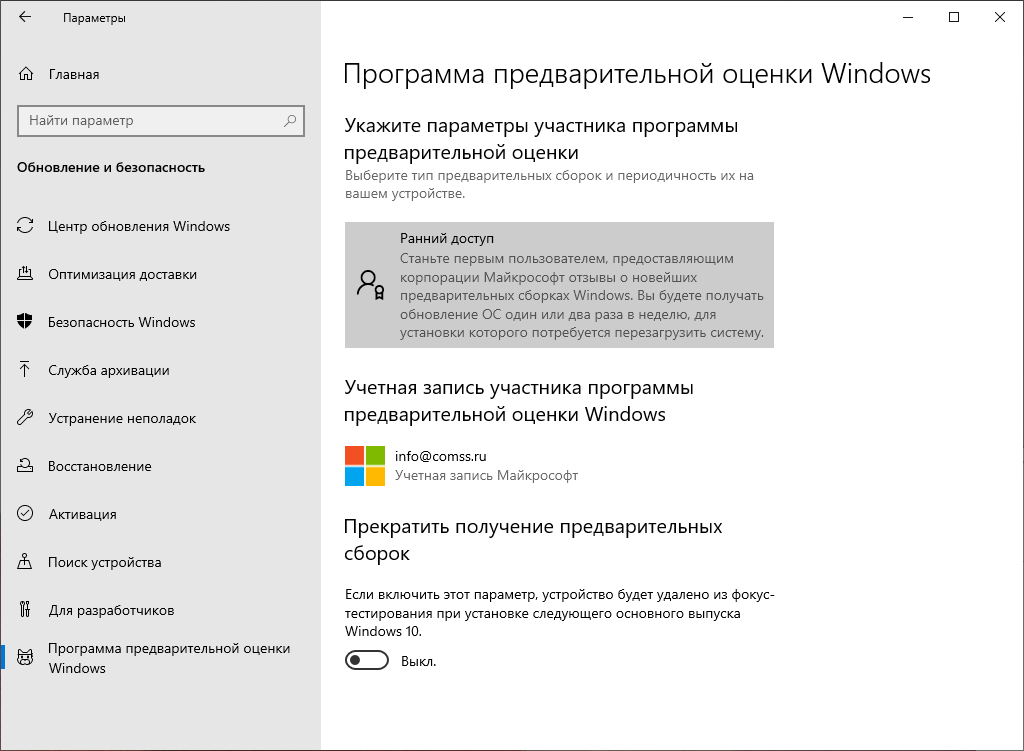Click the search magnifier in Найти параметр
The height and width of the screenshot is (751, 1024).
tap(290, 120)
